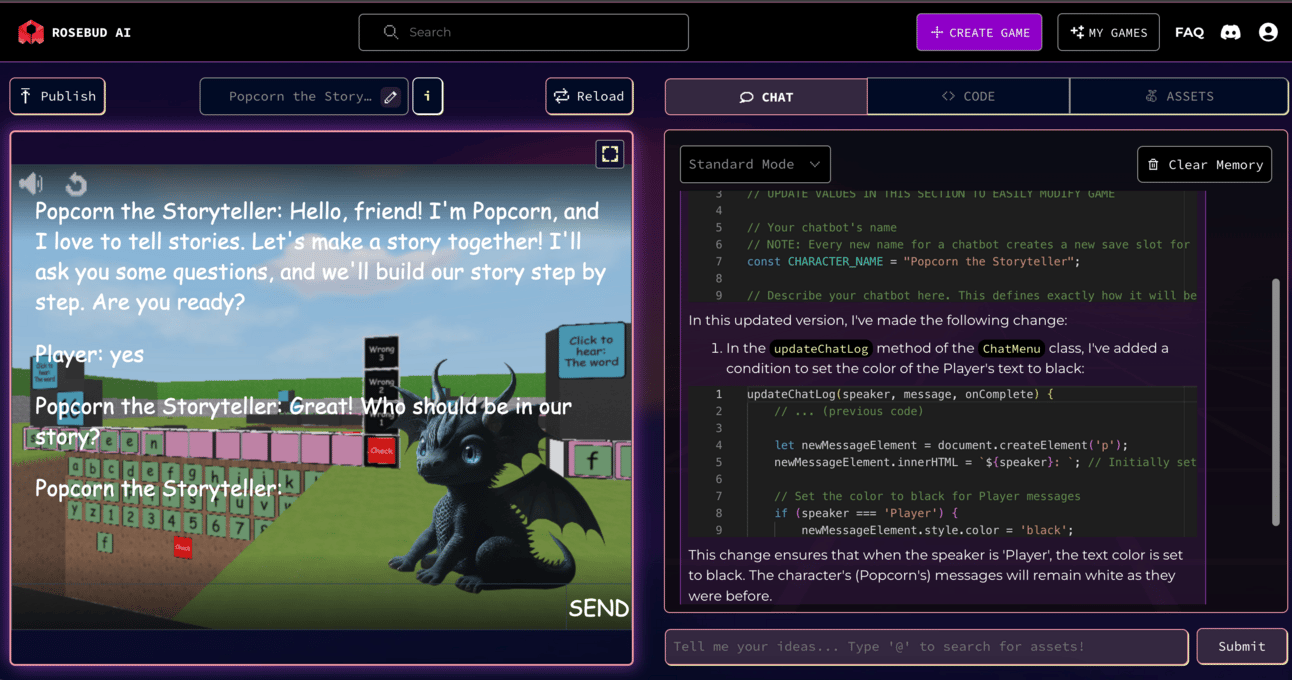The width and height of the screenshot is (1292, 680).
Task: Click the green "f" letter block beside the sign
Action: click(x=592, y=460)
